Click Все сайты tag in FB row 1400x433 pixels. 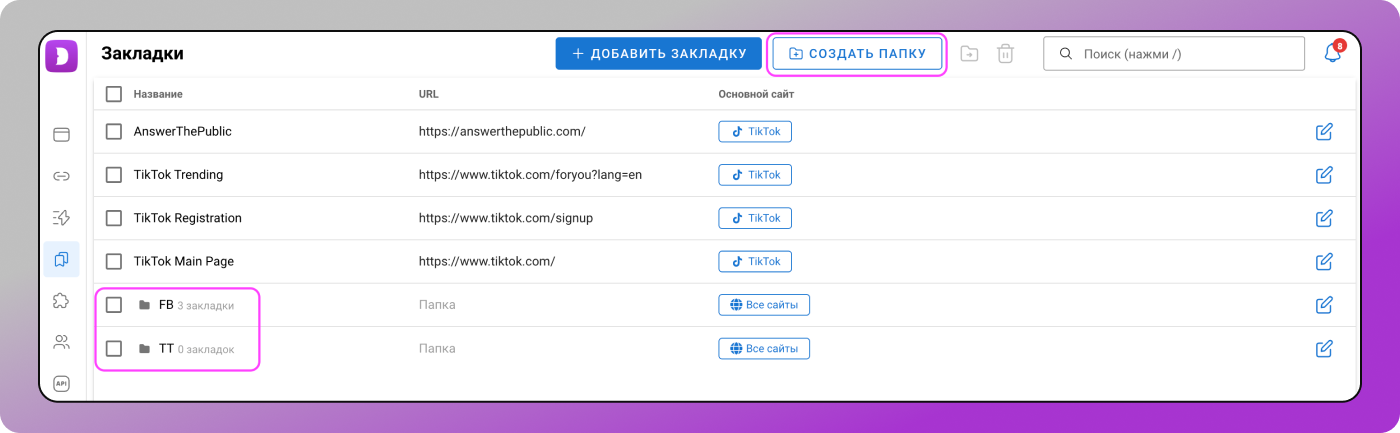tap(764, 305)
